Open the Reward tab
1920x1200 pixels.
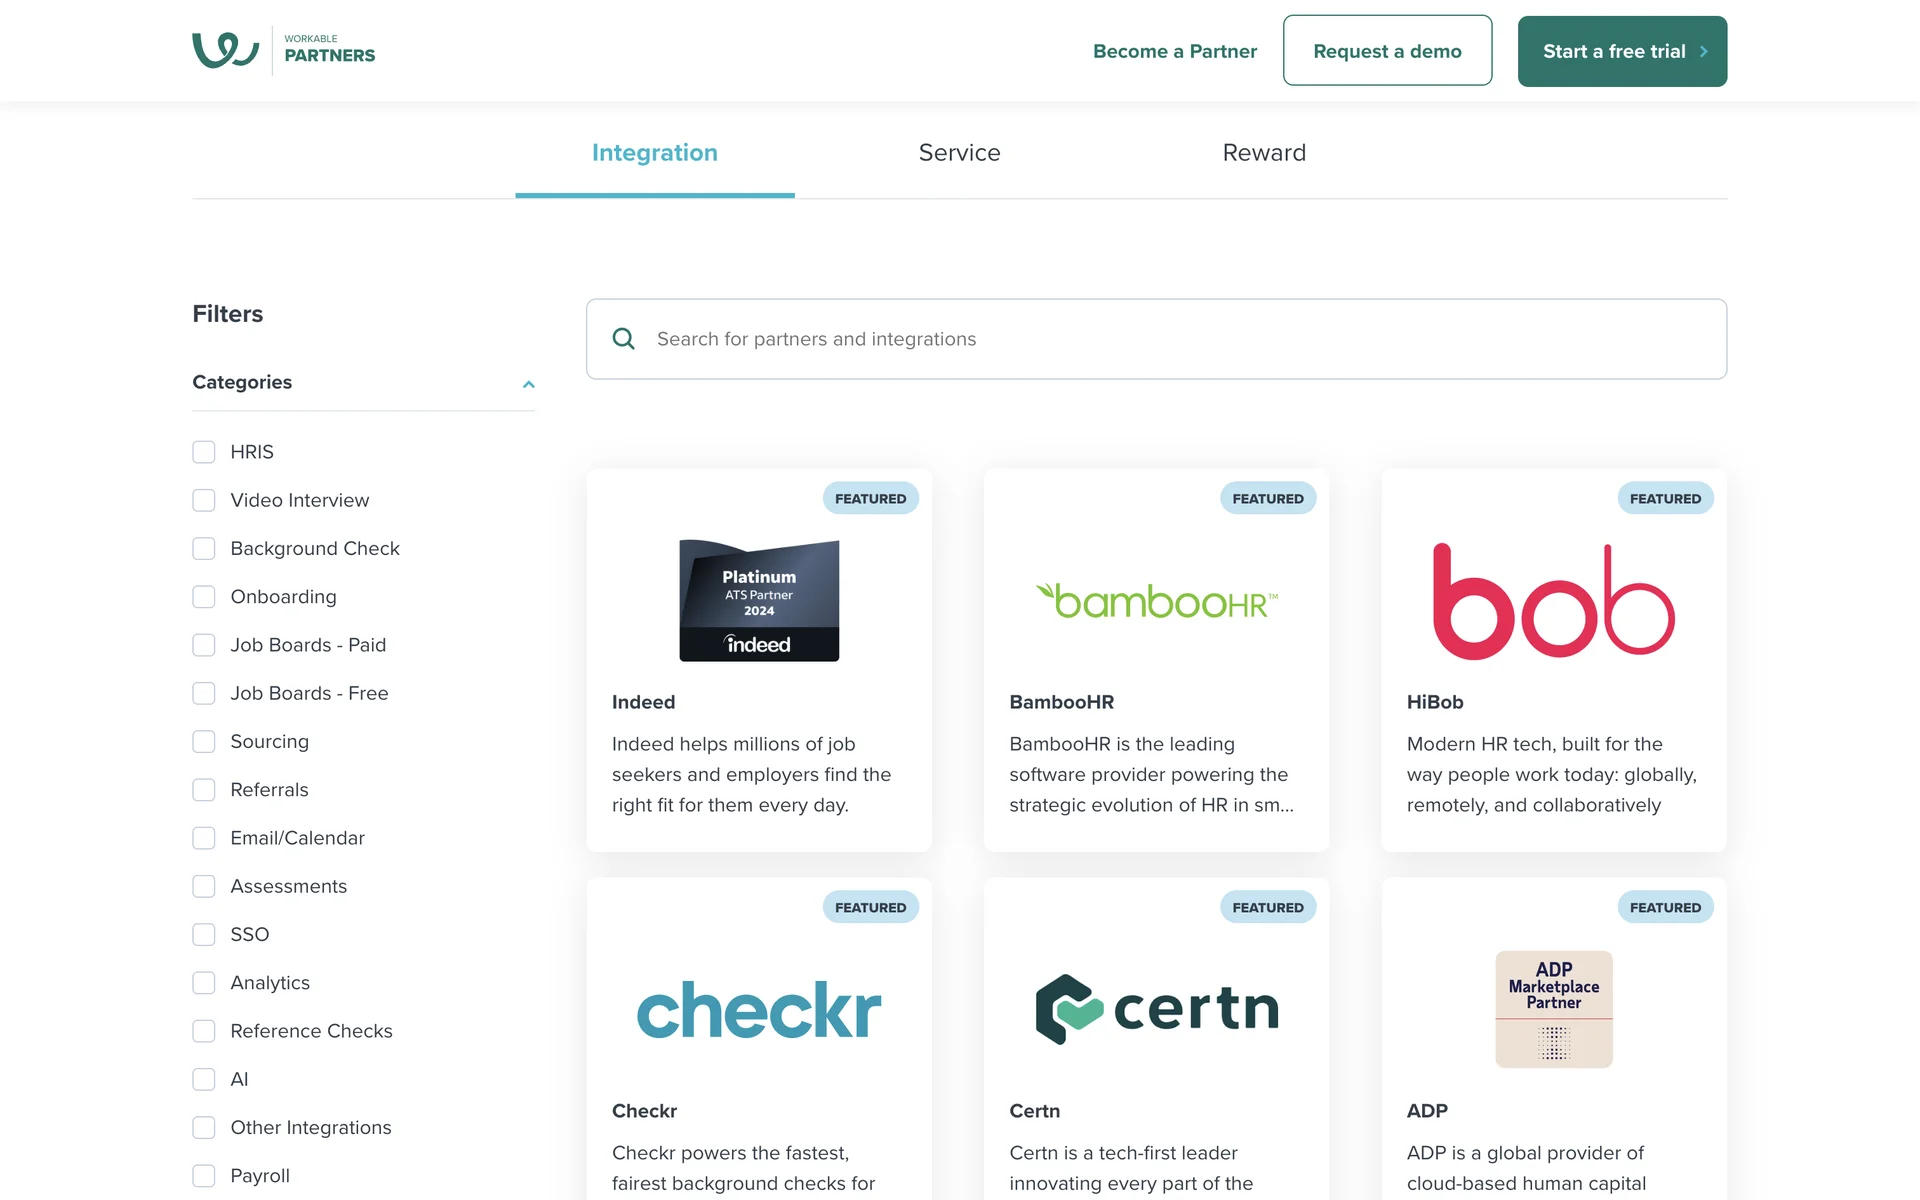[1264, 153]
